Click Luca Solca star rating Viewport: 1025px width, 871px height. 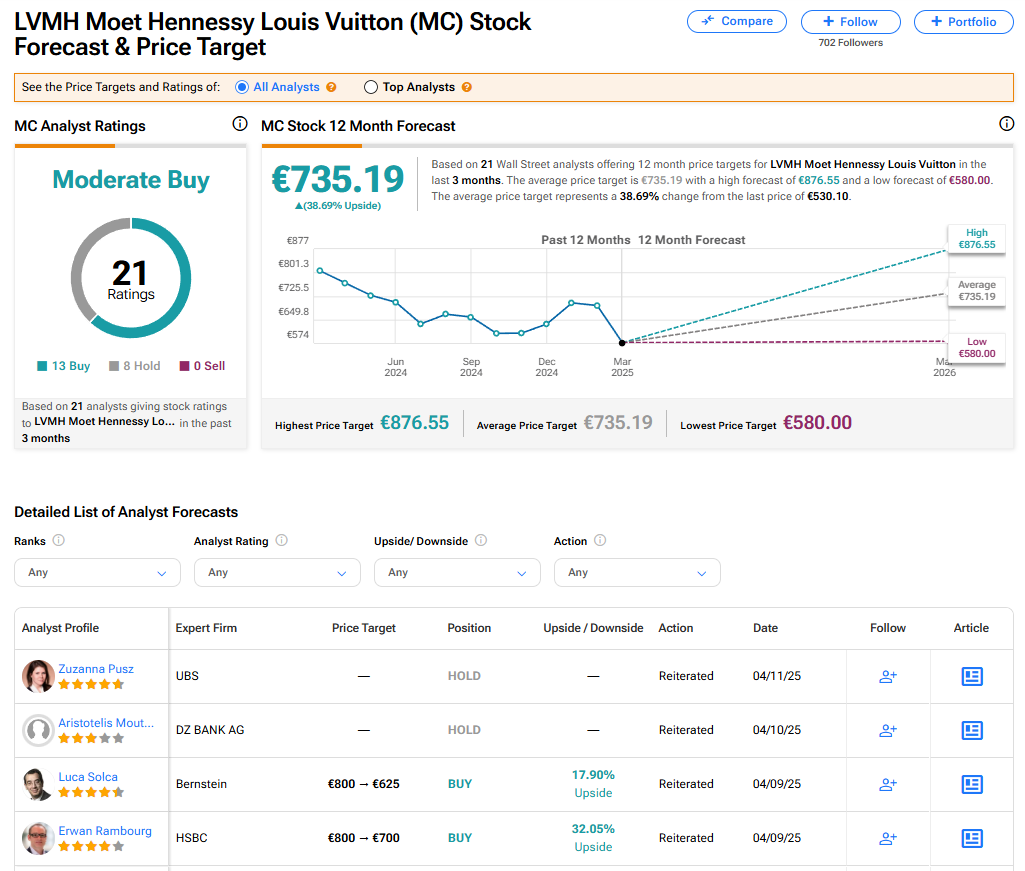[x=91, y=793]
